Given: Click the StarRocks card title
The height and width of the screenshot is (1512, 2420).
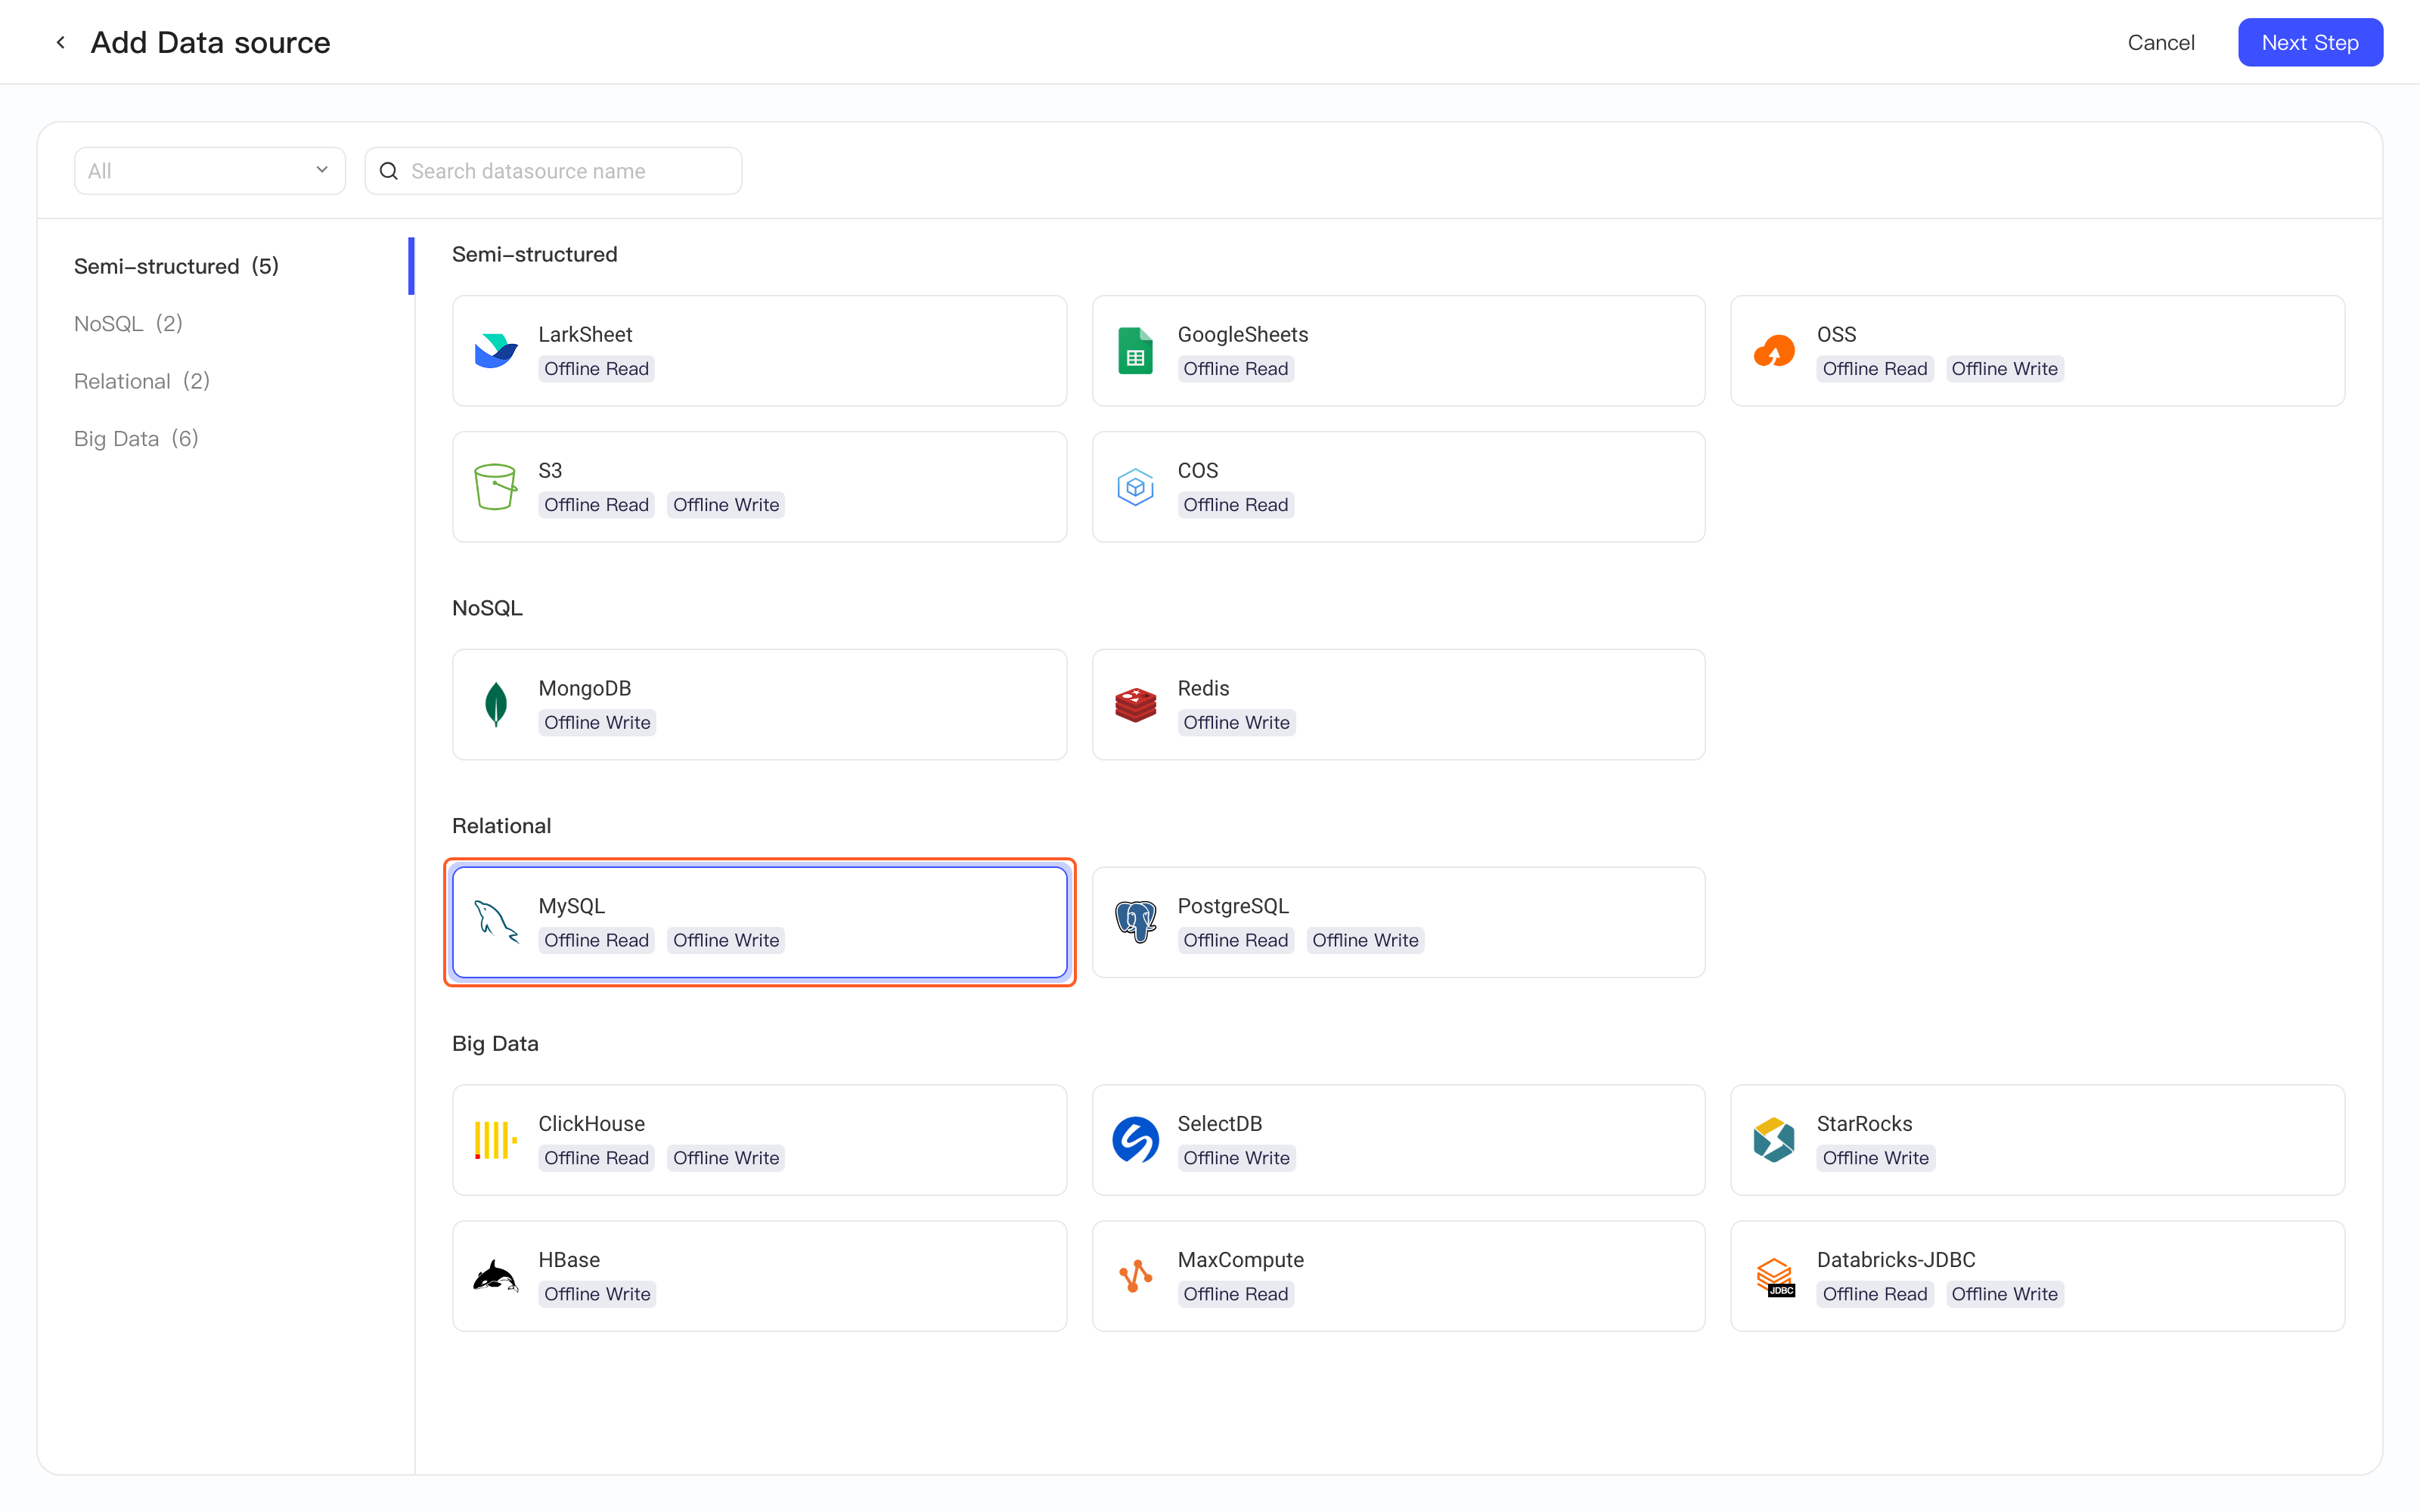Looking at the screenshot, I should pos(1864,1123).
